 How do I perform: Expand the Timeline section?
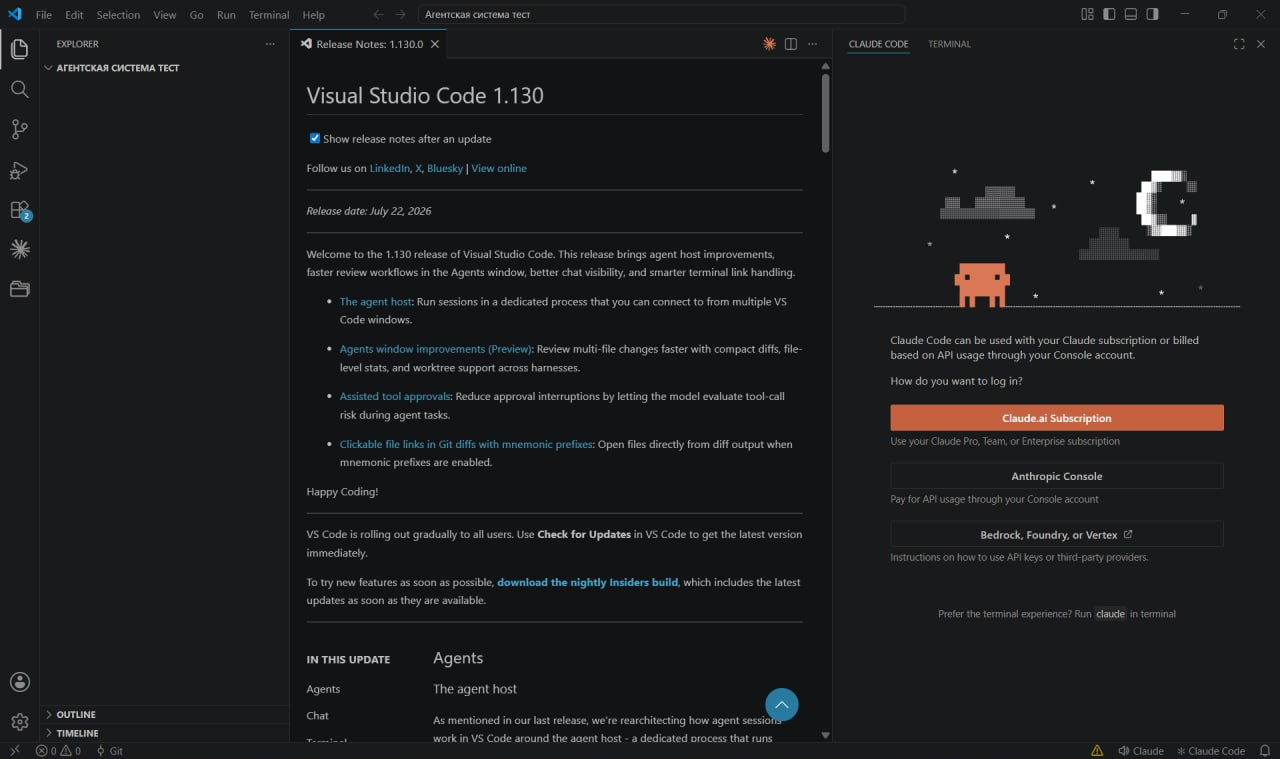[165, 733]
